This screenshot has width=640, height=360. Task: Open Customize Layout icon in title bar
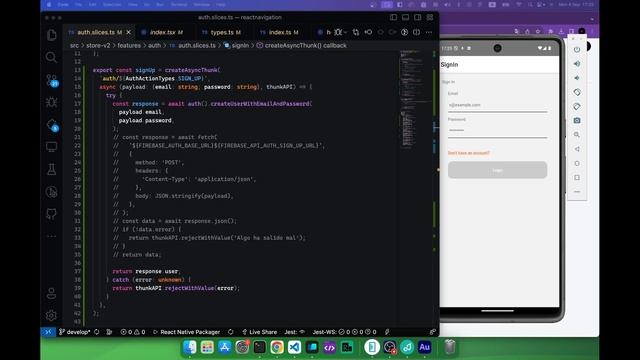(x=430, y=17)
